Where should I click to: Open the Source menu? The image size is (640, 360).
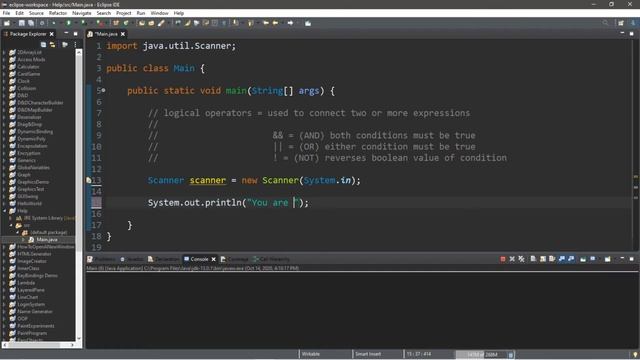[x=36, y=13]
